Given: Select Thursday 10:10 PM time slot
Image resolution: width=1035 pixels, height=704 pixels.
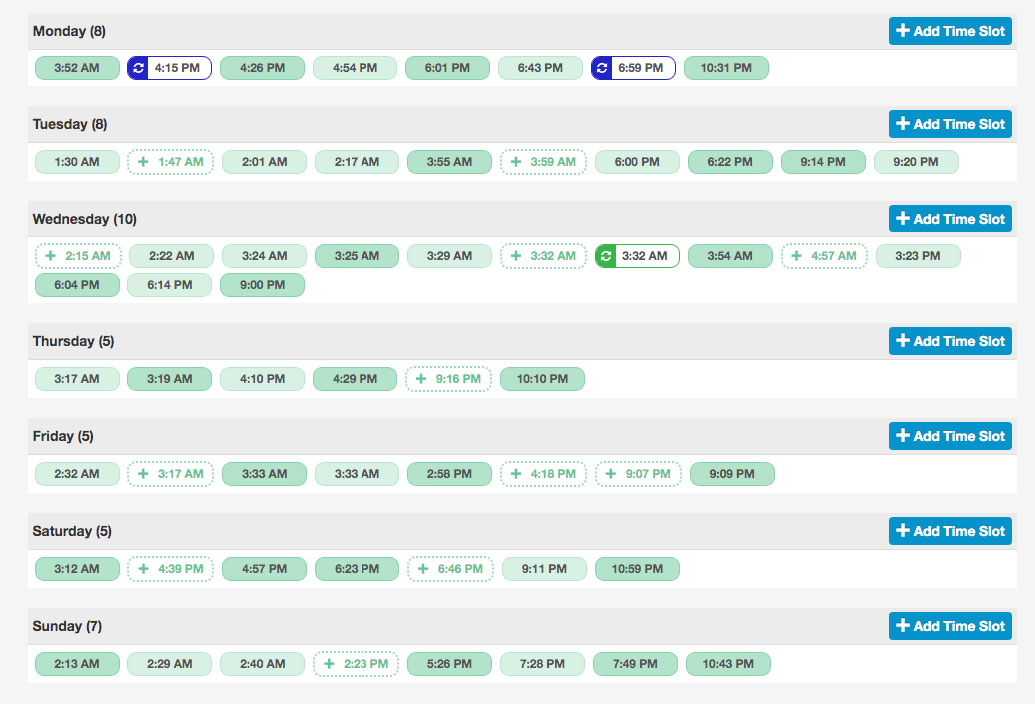Looking at the screenshot, I should 542,380.
